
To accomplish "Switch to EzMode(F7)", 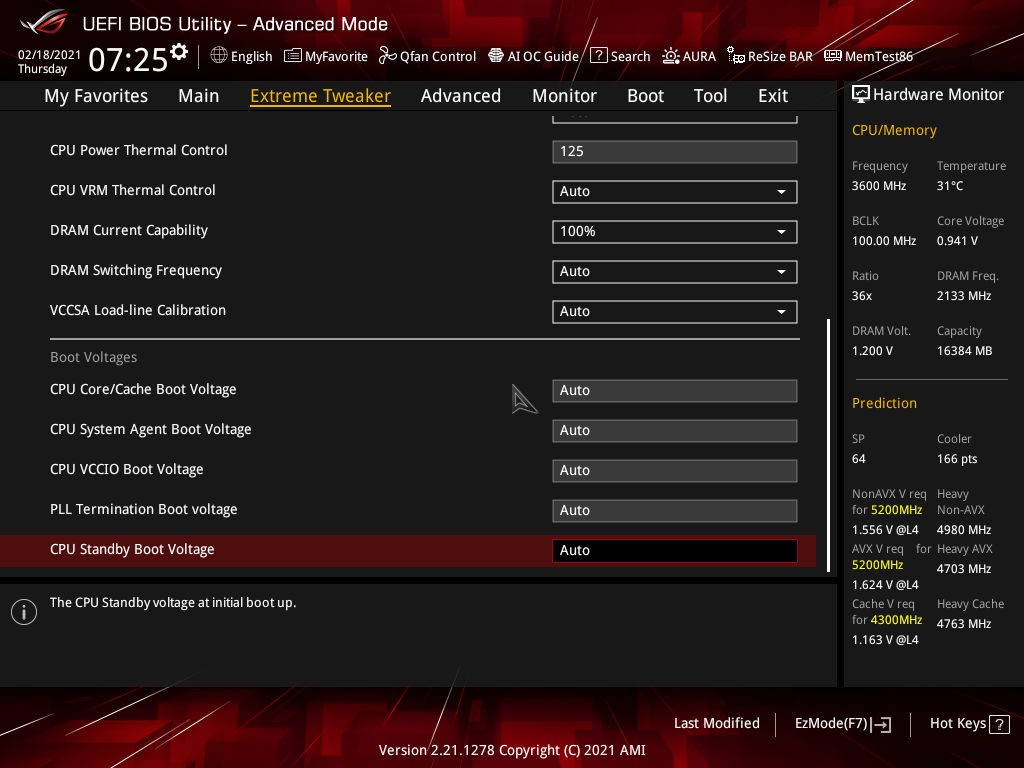I will tap(842, 724).
